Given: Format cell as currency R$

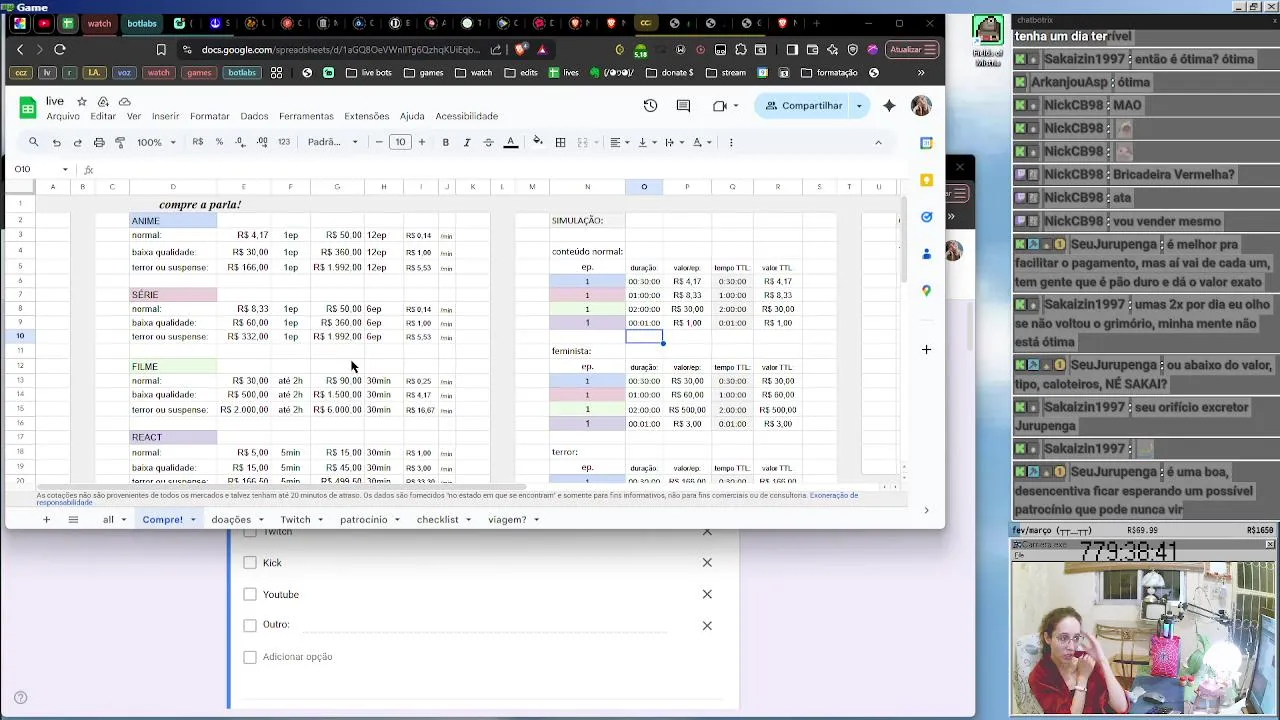Looking at the screenshot, I should click(x=198, y=142).
